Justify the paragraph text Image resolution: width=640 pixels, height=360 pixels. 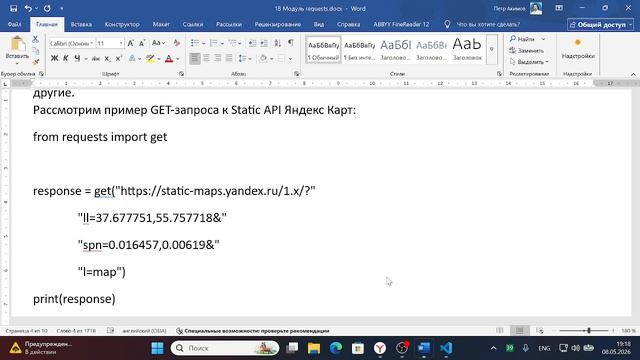tap(229, 59)
